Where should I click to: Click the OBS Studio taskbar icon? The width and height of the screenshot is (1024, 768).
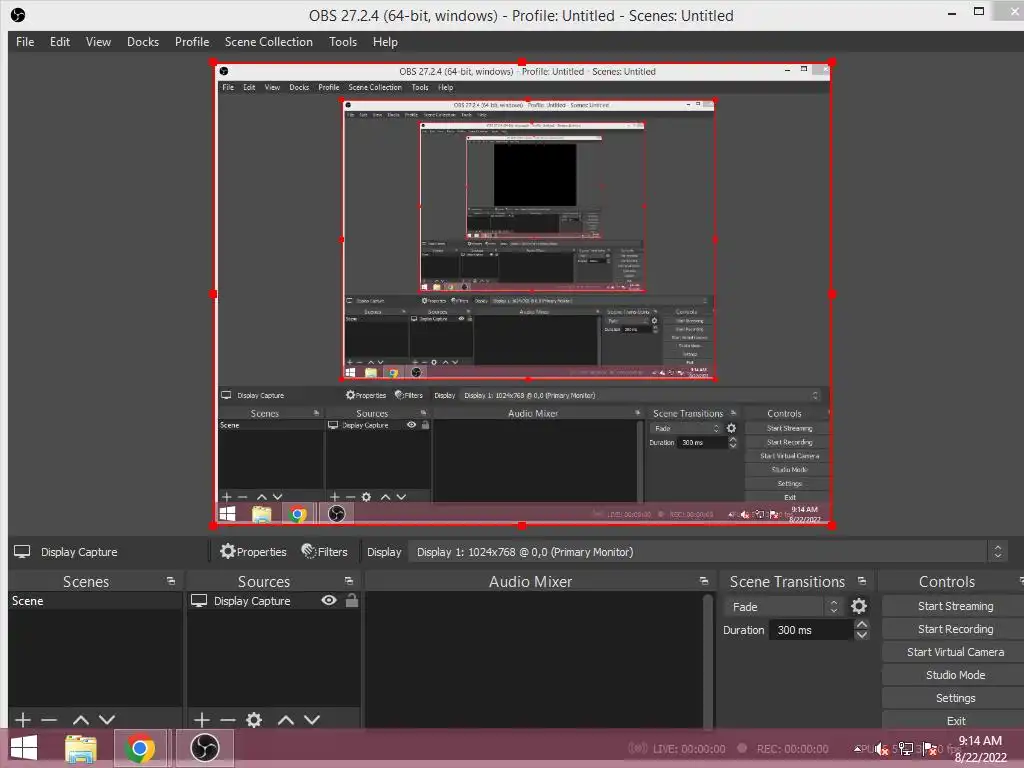click(204, 748)
